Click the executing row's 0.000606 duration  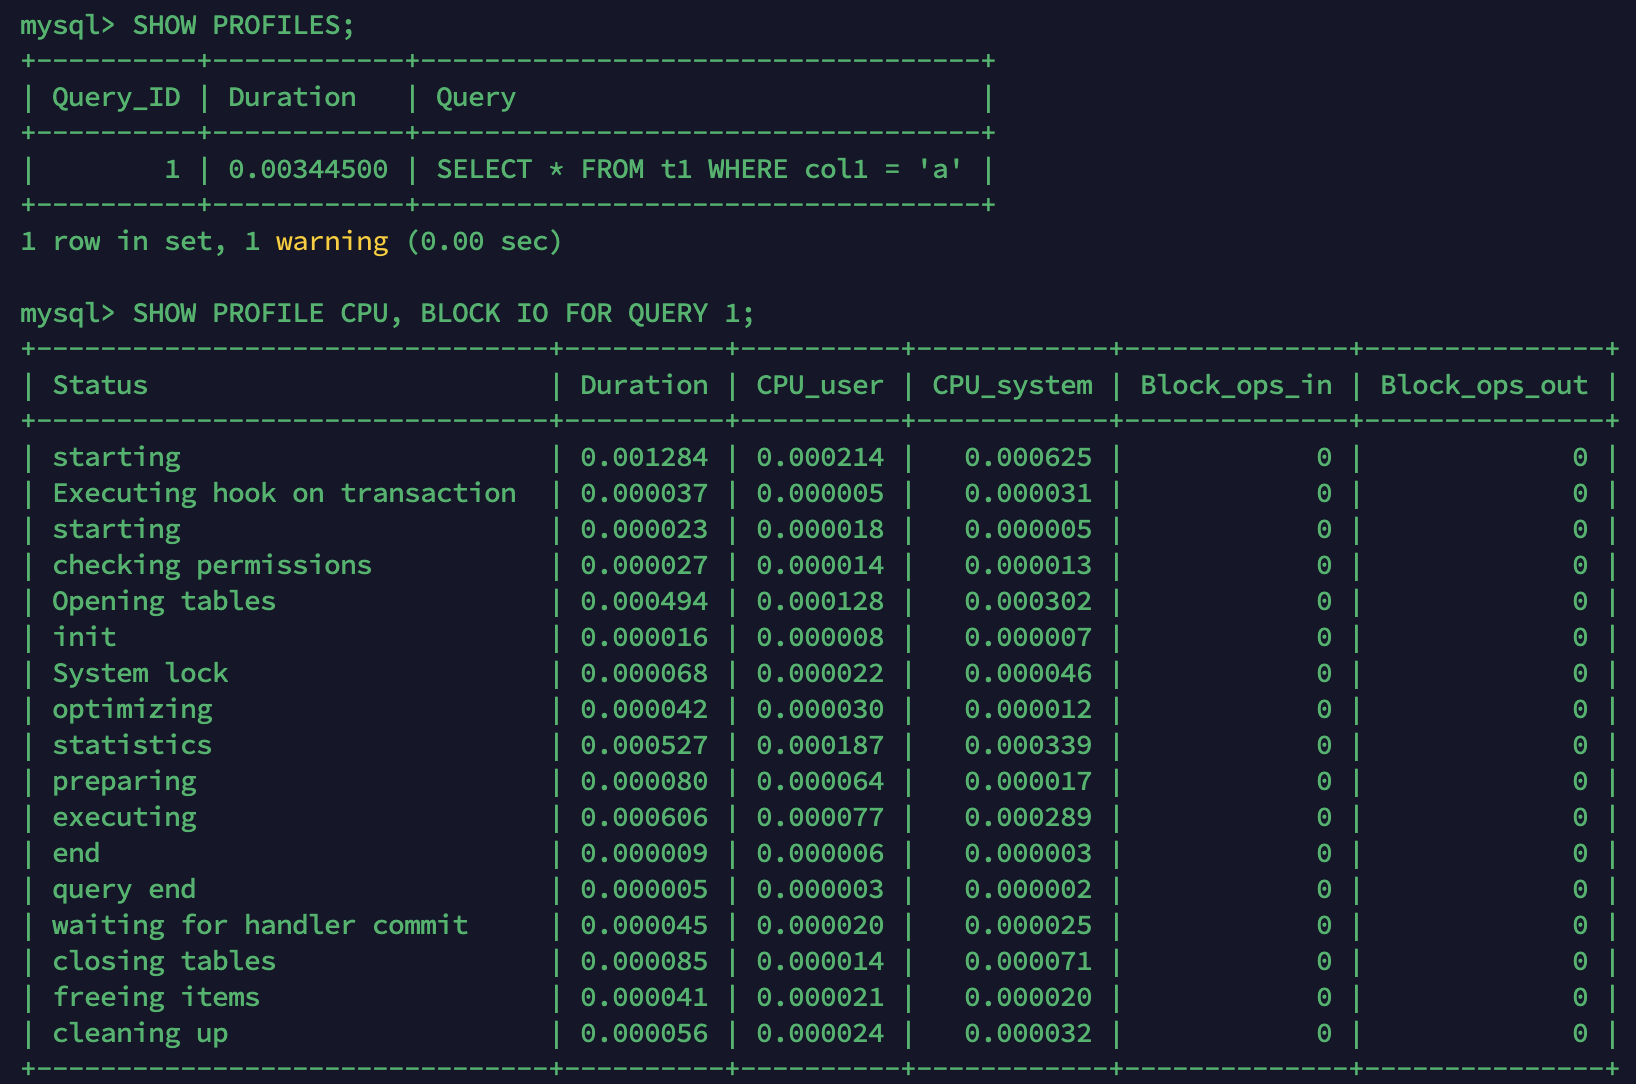(x=644, y=817)
